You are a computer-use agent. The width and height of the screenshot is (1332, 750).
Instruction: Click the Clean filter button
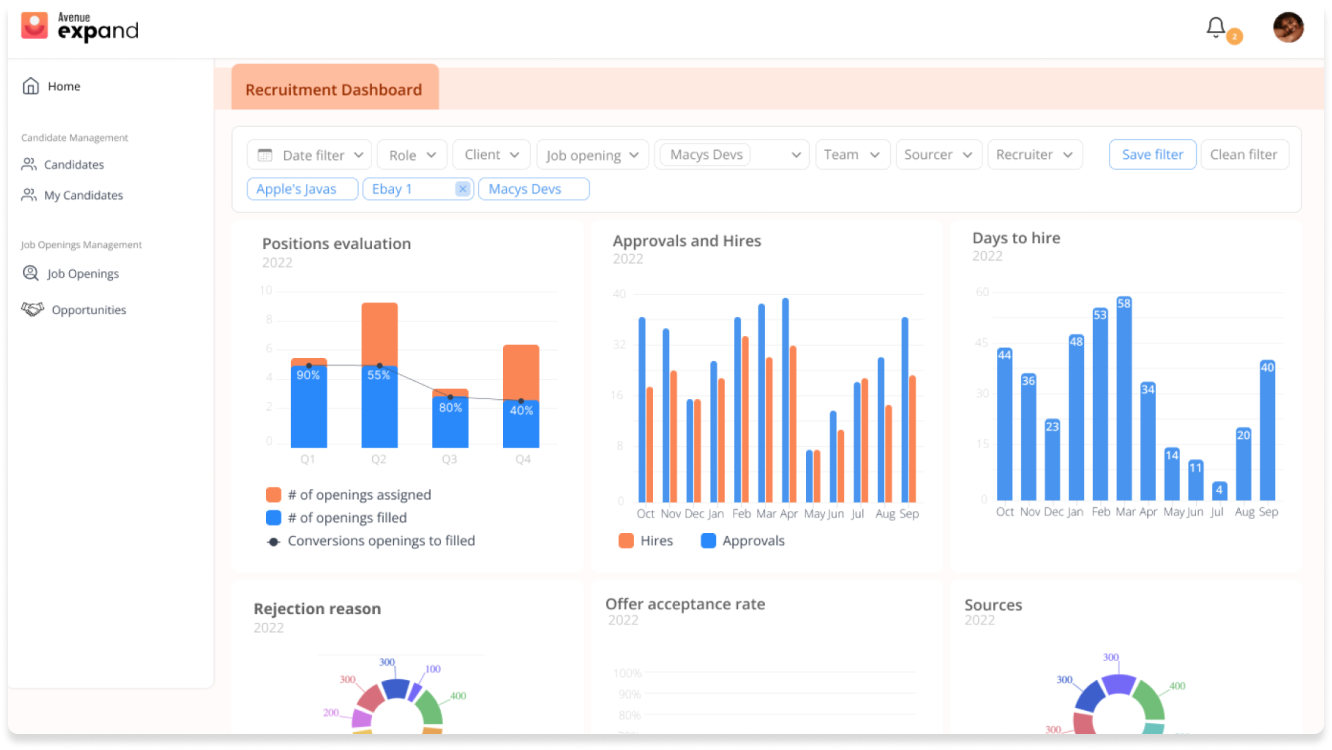1244,154
